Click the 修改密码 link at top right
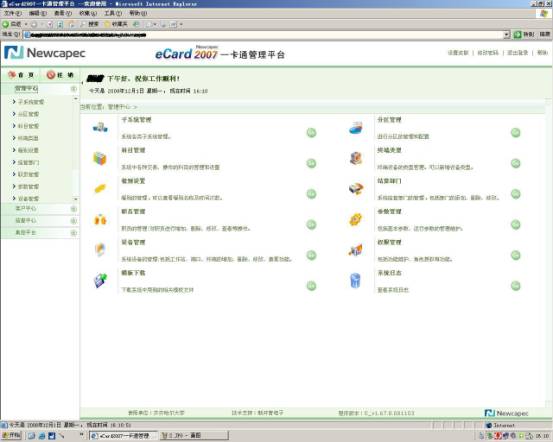Viewport: 553px width, 442px height. pyautogui.click(x=488, y=53)
